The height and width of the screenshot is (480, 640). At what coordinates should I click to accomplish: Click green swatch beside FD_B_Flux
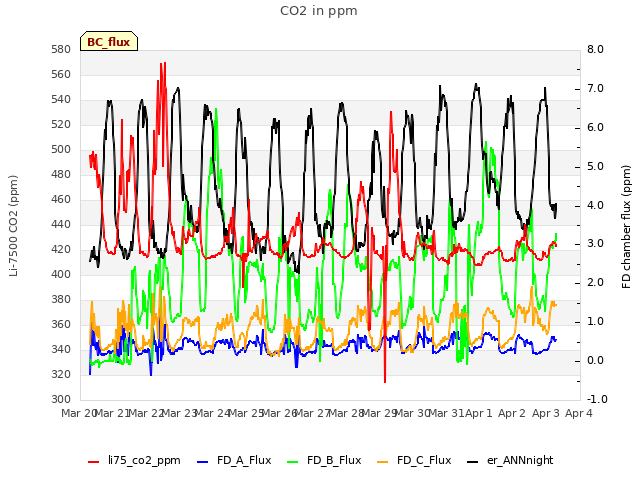(x=293, y=462)
